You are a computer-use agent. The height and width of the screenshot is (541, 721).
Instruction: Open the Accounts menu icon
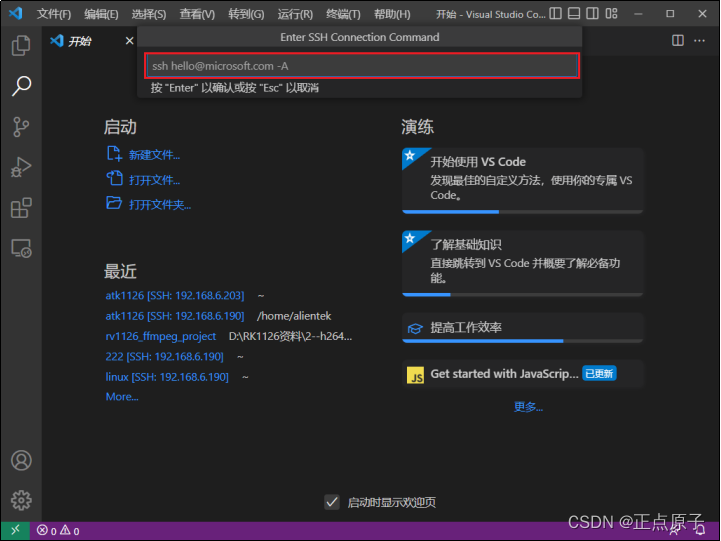[21, 460]
